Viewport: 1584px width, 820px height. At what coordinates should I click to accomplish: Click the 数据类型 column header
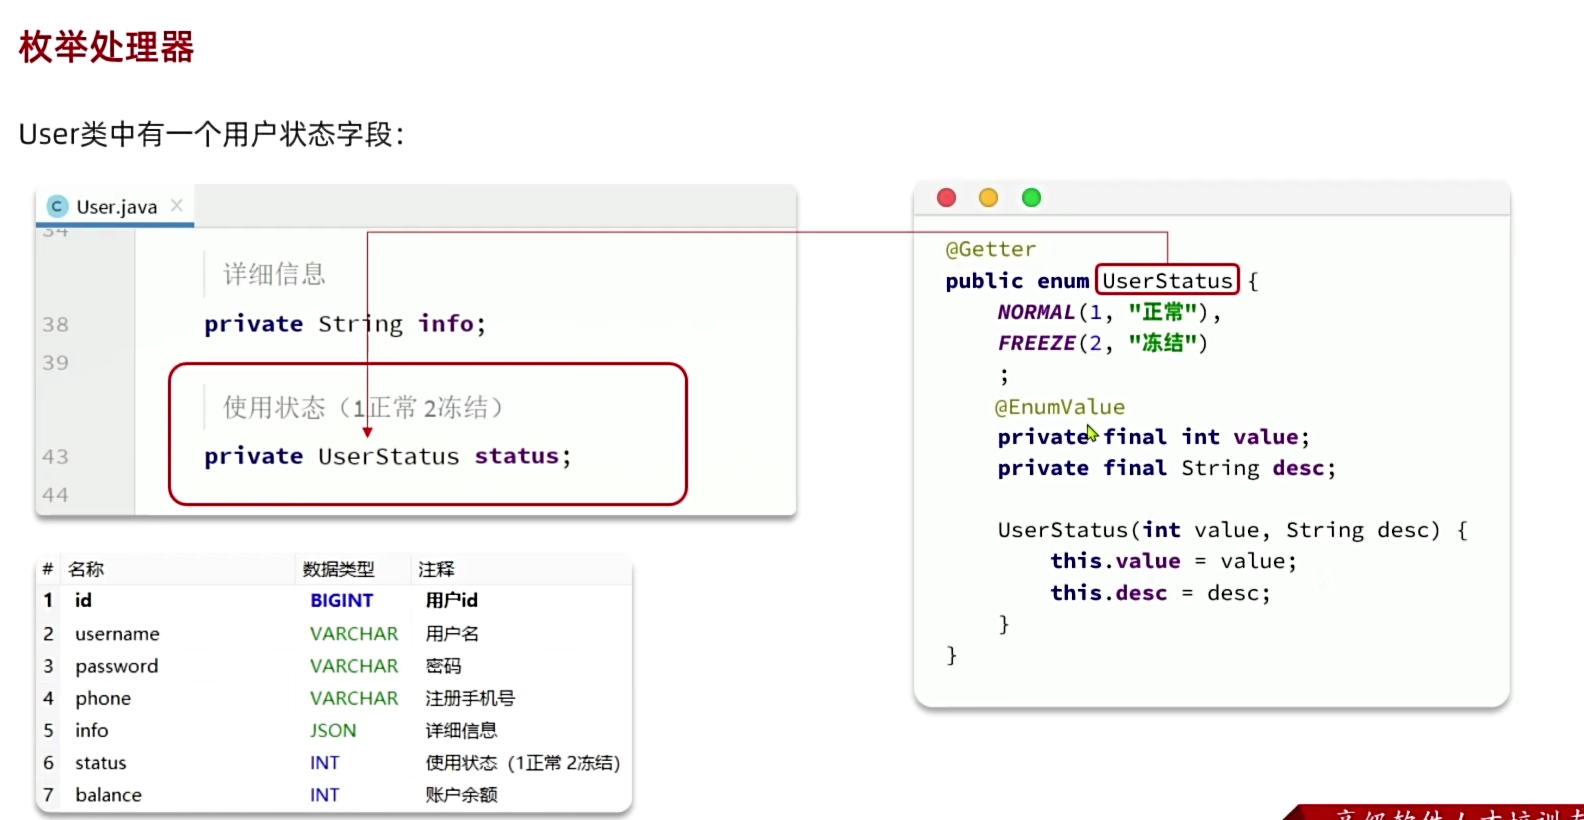[x=338, y=569]
